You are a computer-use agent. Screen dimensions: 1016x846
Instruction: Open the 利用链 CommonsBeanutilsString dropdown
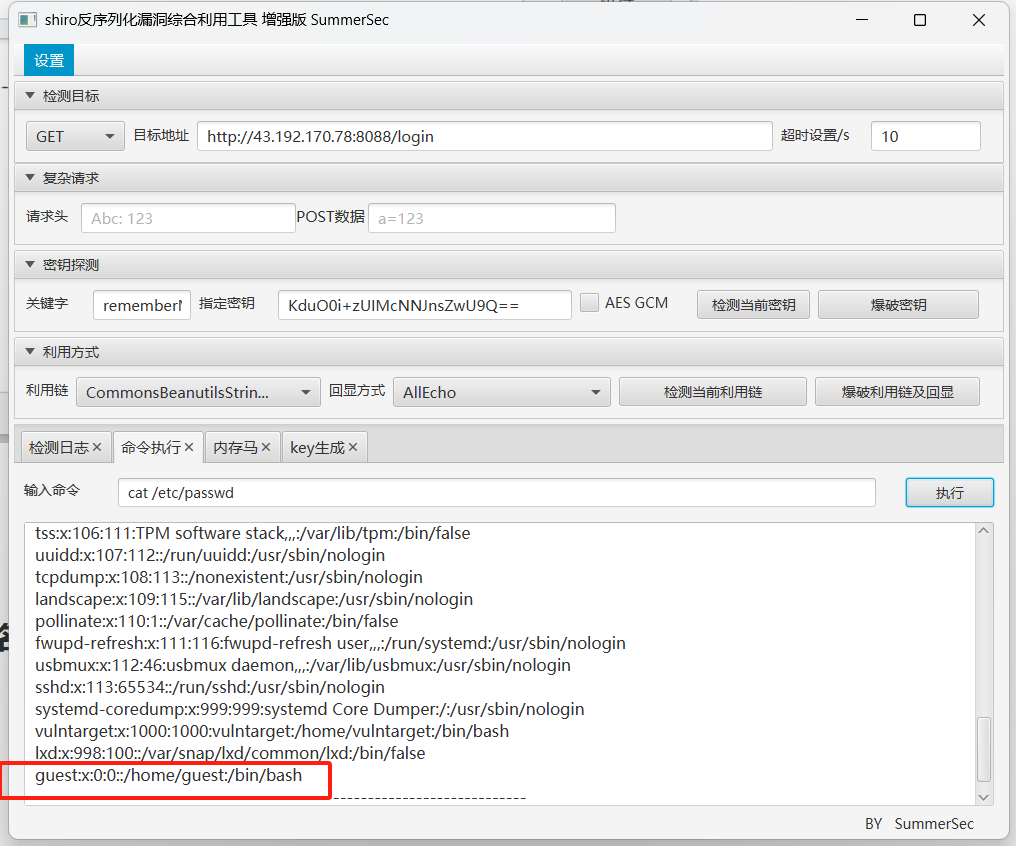[x=198, y=392]
